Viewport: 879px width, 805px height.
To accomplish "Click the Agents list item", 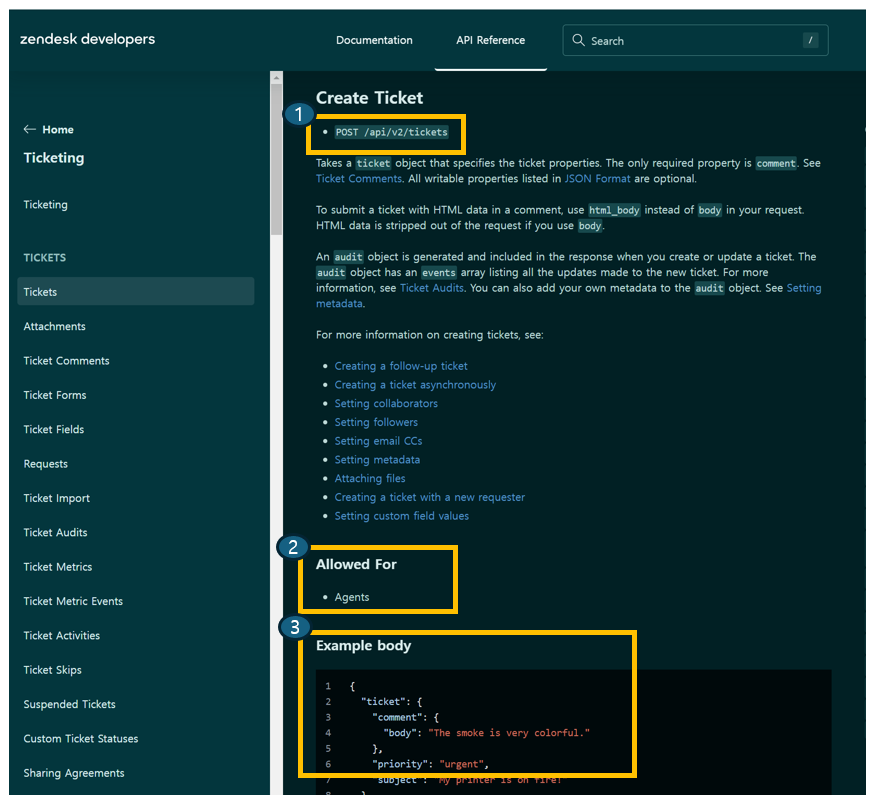I will point(351,598).
